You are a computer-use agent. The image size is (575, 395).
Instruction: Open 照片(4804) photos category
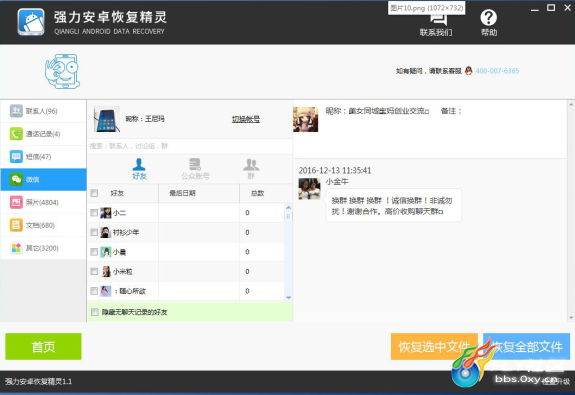(x=43, y=202)
